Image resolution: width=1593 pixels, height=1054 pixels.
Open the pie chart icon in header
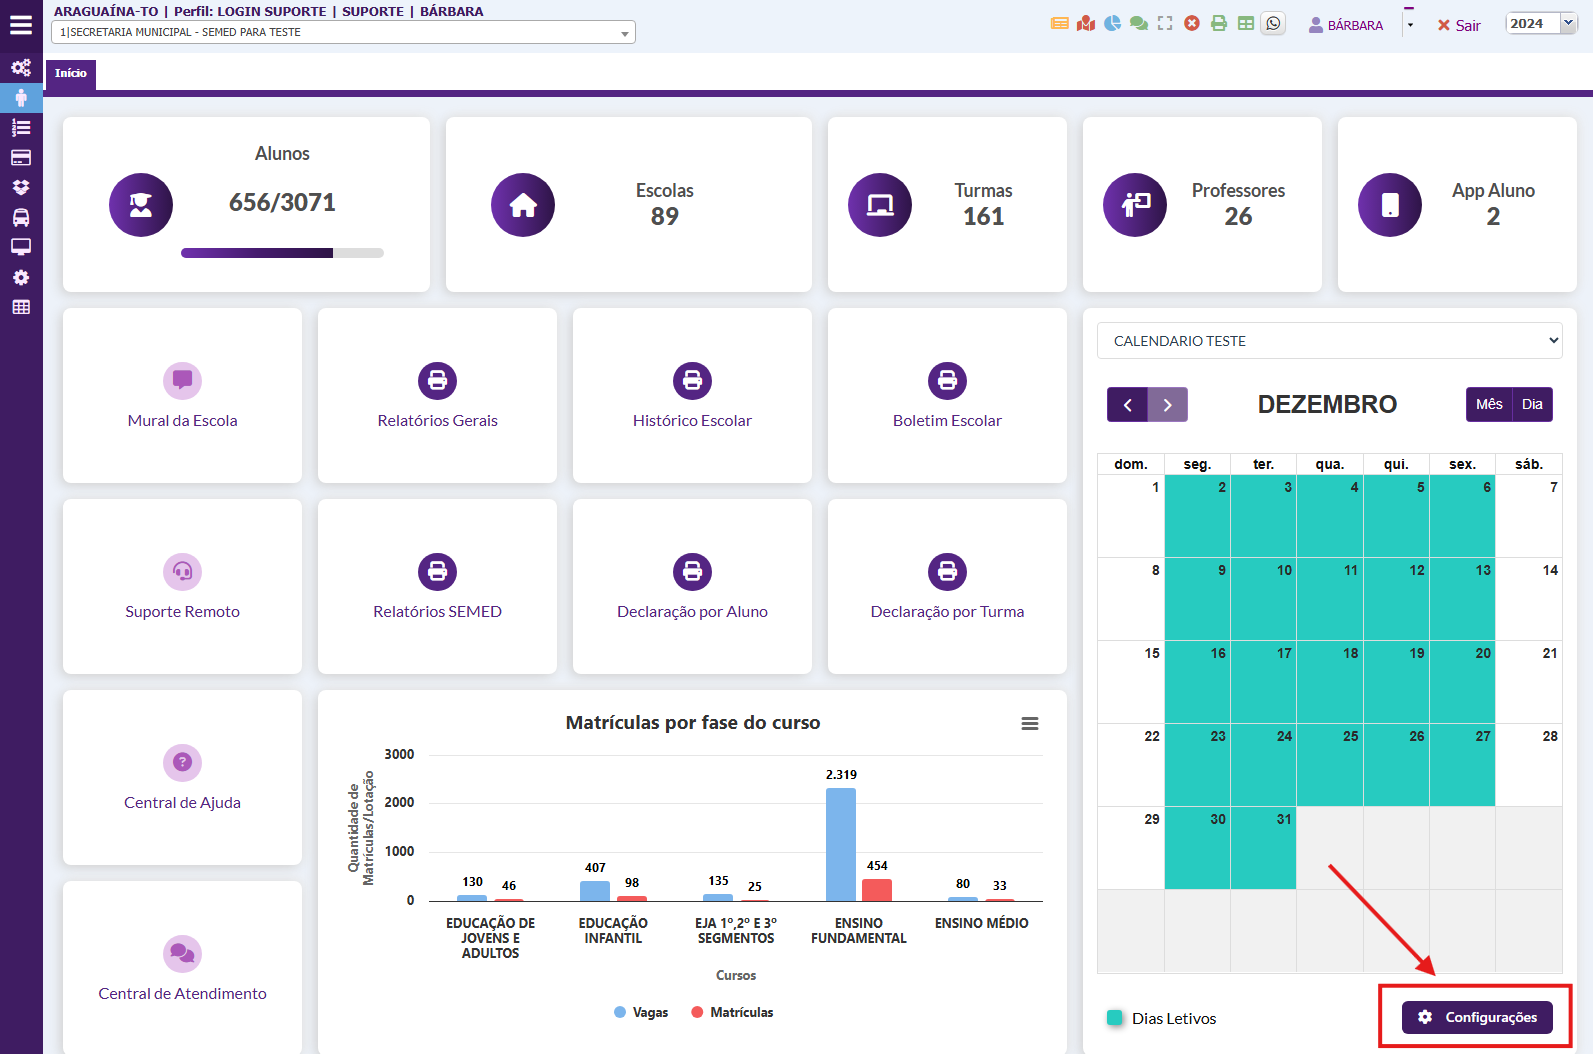[1112, 24]
